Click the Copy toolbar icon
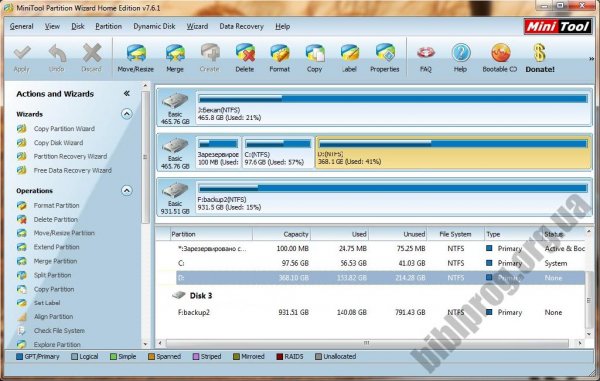600x381 pixels. click(315, 53)
